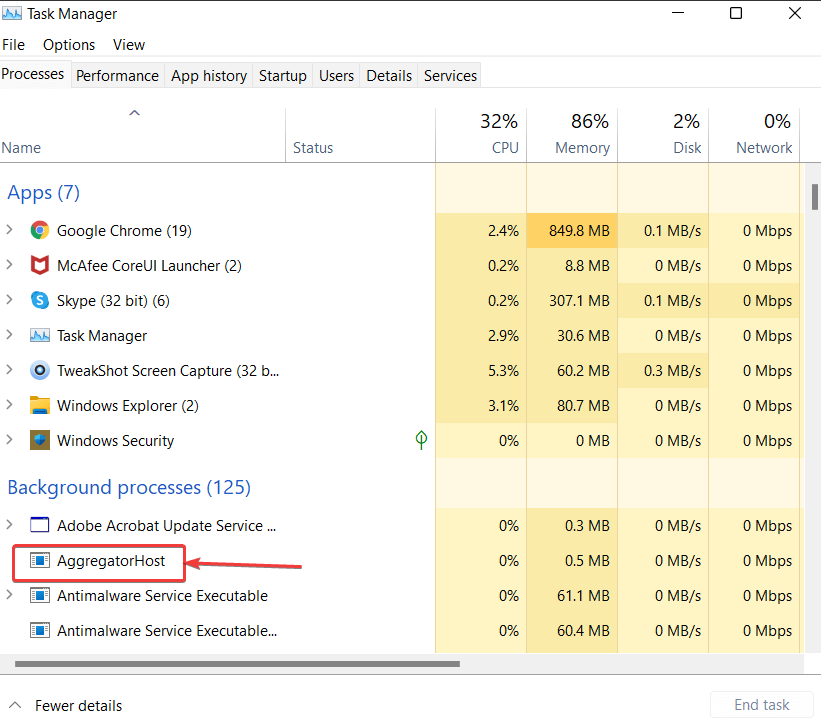Click the McAfee CoreUI Launcher shield icon
The image size is (821, 723).
tap(40, 265)
